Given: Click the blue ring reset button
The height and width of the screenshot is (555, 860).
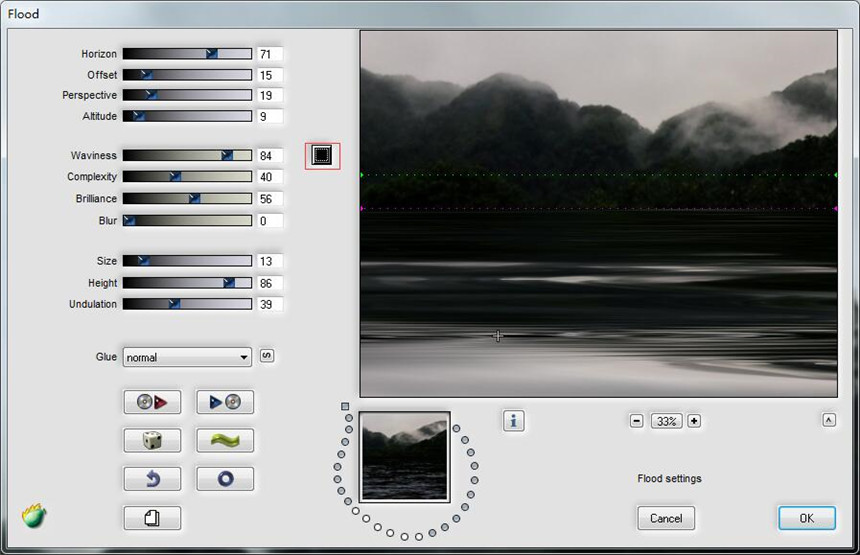Looking at the screenshot, I should click(x=225, y=479).
